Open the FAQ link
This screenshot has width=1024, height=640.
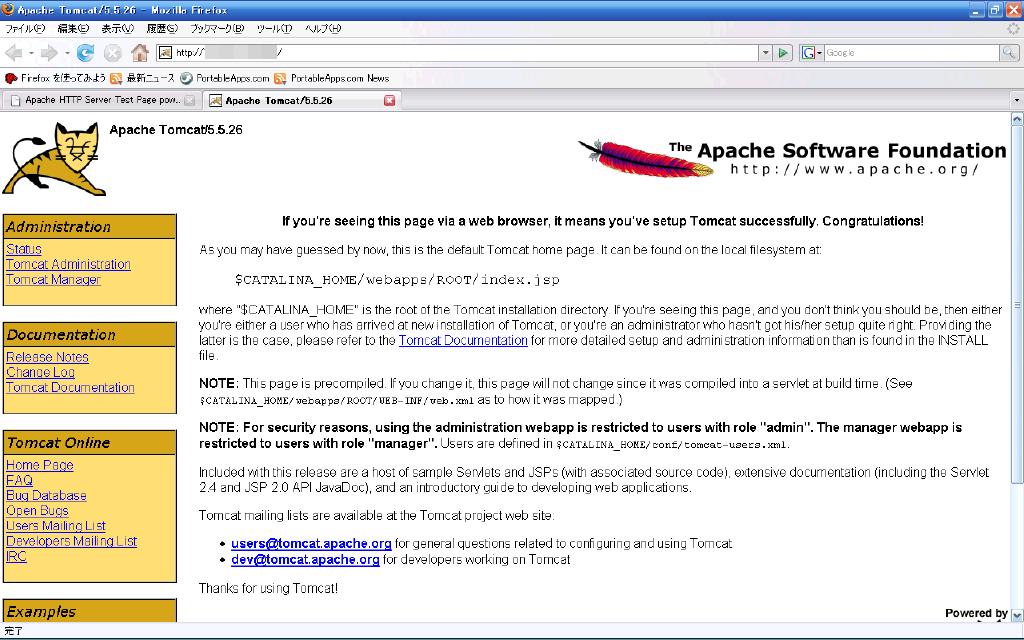(x=19, y=480)
